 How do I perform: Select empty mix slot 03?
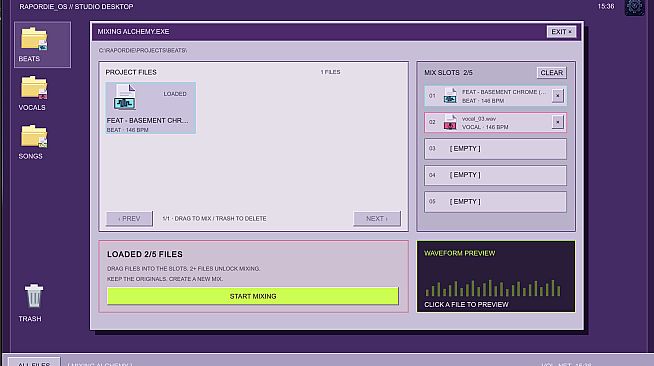tap(495, 149)
